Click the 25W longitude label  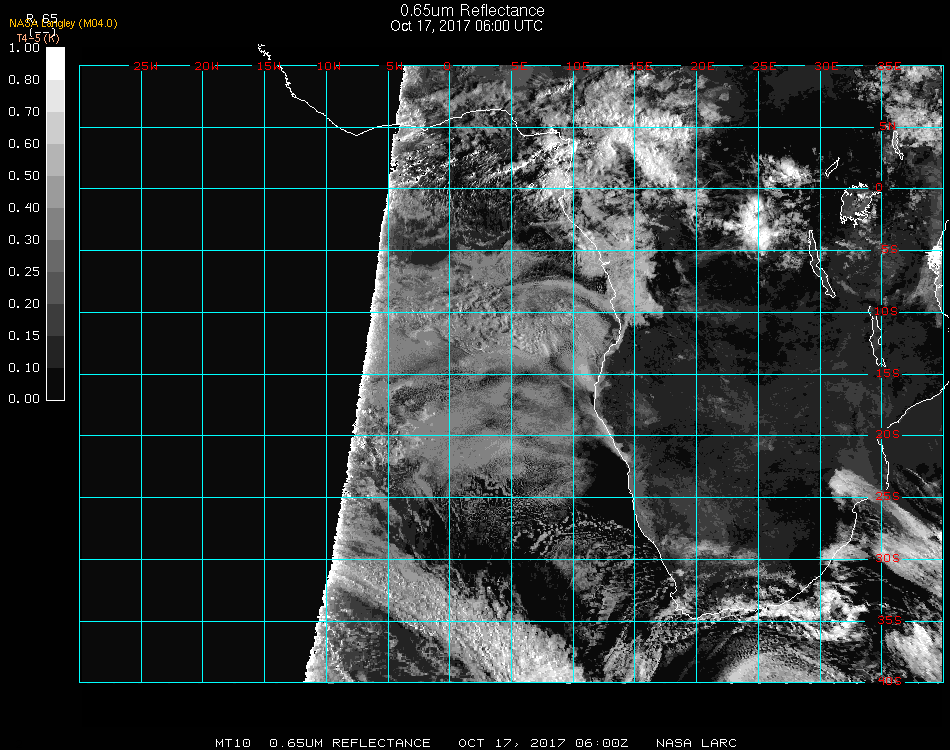146,67
